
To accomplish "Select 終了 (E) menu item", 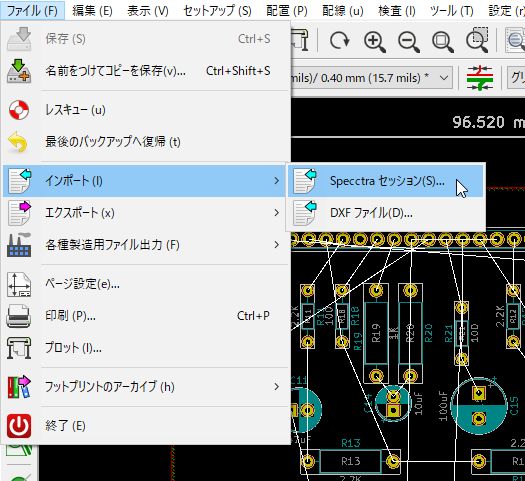I will pos(145,426).
